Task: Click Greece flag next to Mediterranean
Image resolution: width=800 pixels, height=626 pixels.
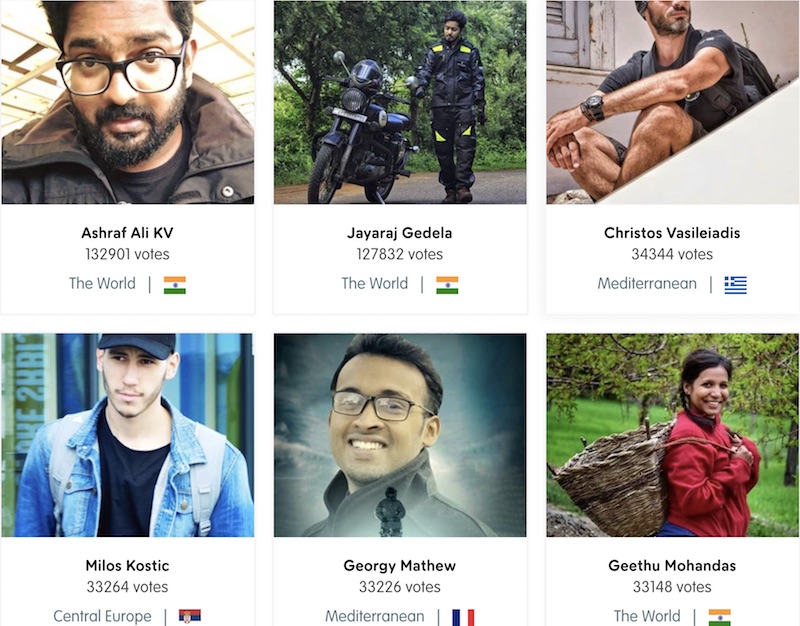Action: click(x=735, y=285)
